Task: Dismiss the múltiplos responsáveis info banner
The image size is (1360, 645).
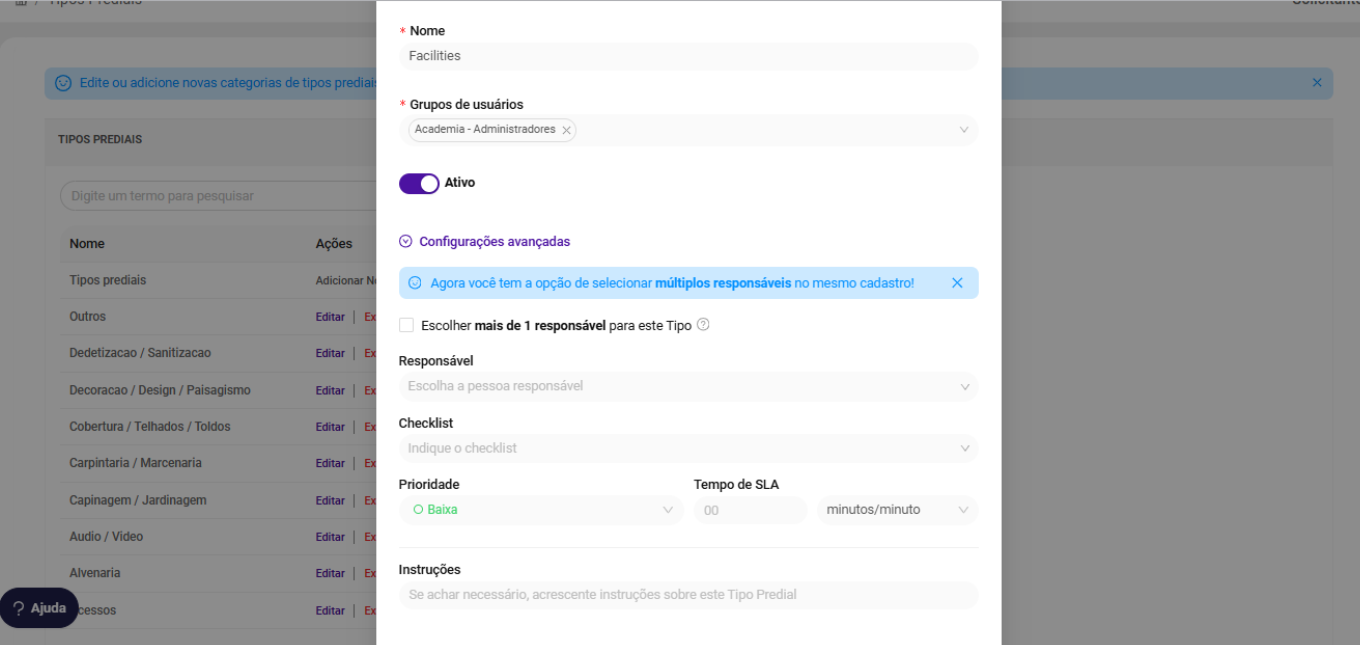Action: tap(957, 283)
